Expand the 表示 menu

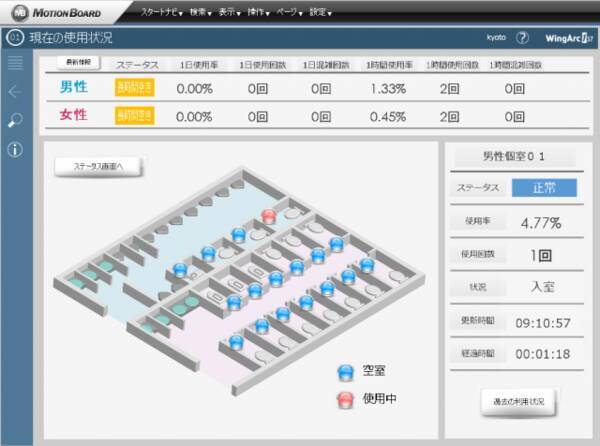pos(233,12)
